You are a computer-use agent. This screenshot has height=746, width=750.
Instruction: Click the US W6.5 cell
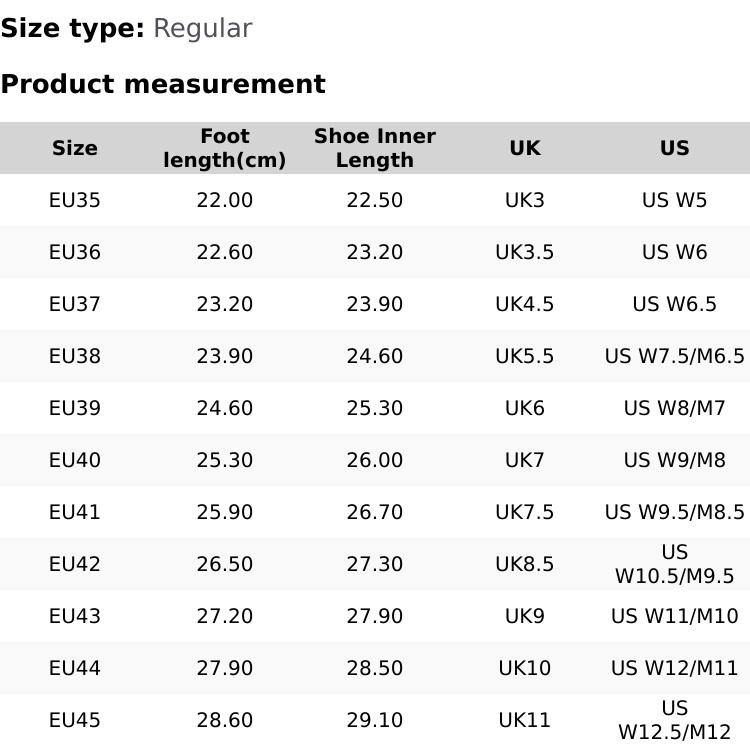pyautogui.click(x=675, y=304)
